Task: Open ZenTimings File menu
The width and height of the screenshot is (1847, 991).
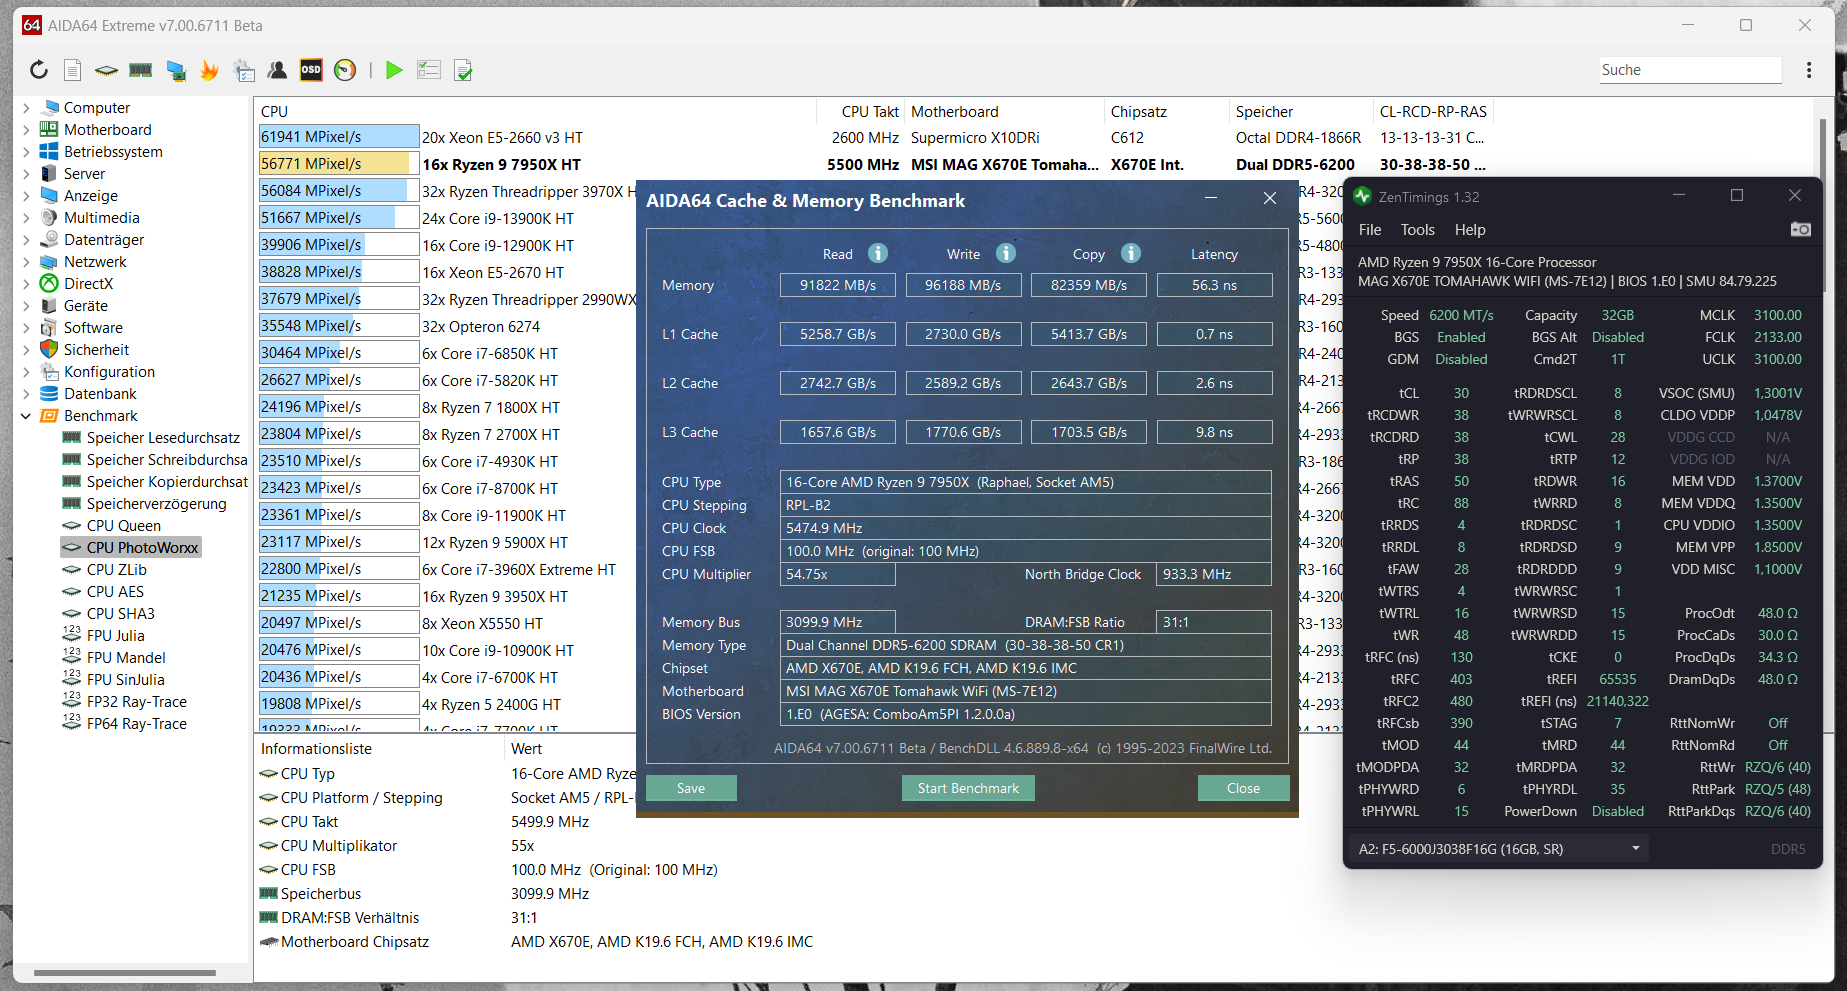Action: pyautogui.click(x=1370, y=230)
